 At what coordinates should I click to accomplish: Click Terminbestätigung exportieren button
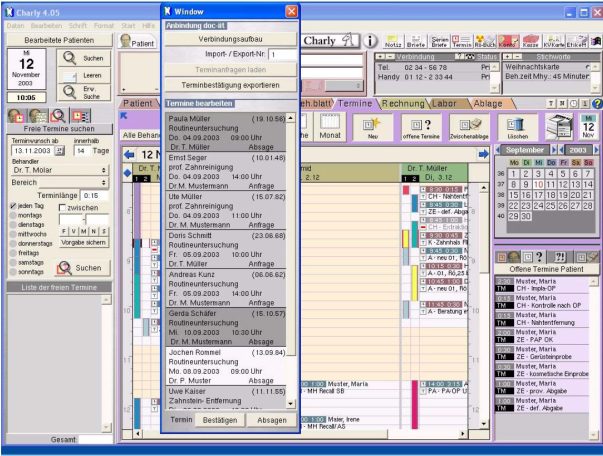point(231,85)
